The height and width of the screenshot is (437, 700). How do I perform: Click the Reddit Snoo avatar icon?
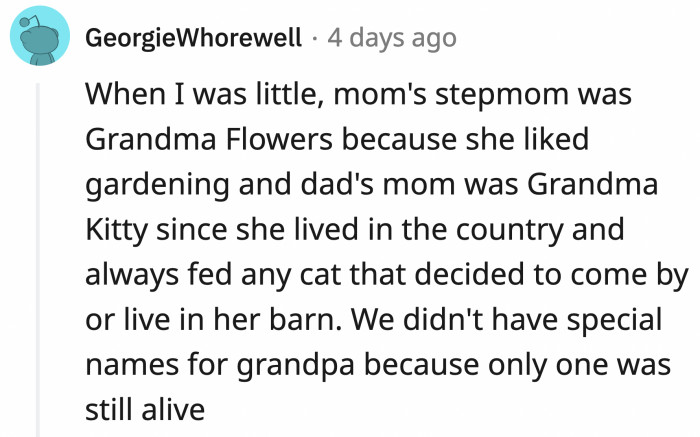coord(39,39)
